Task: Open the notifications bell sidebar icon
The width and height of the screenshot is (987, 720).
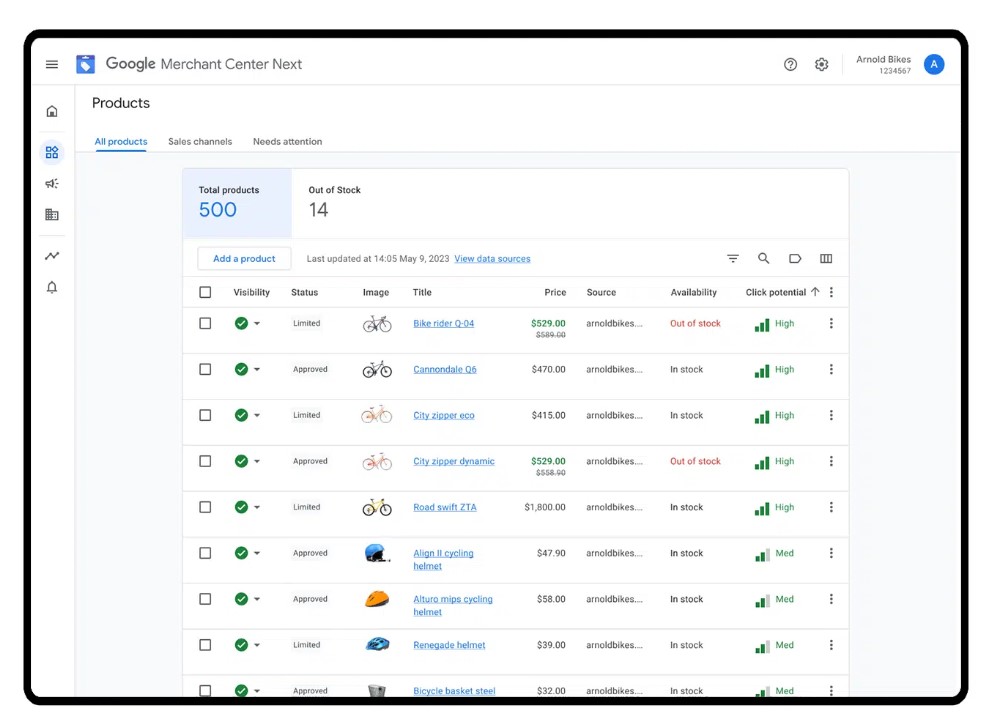Action: coord(52,288)
